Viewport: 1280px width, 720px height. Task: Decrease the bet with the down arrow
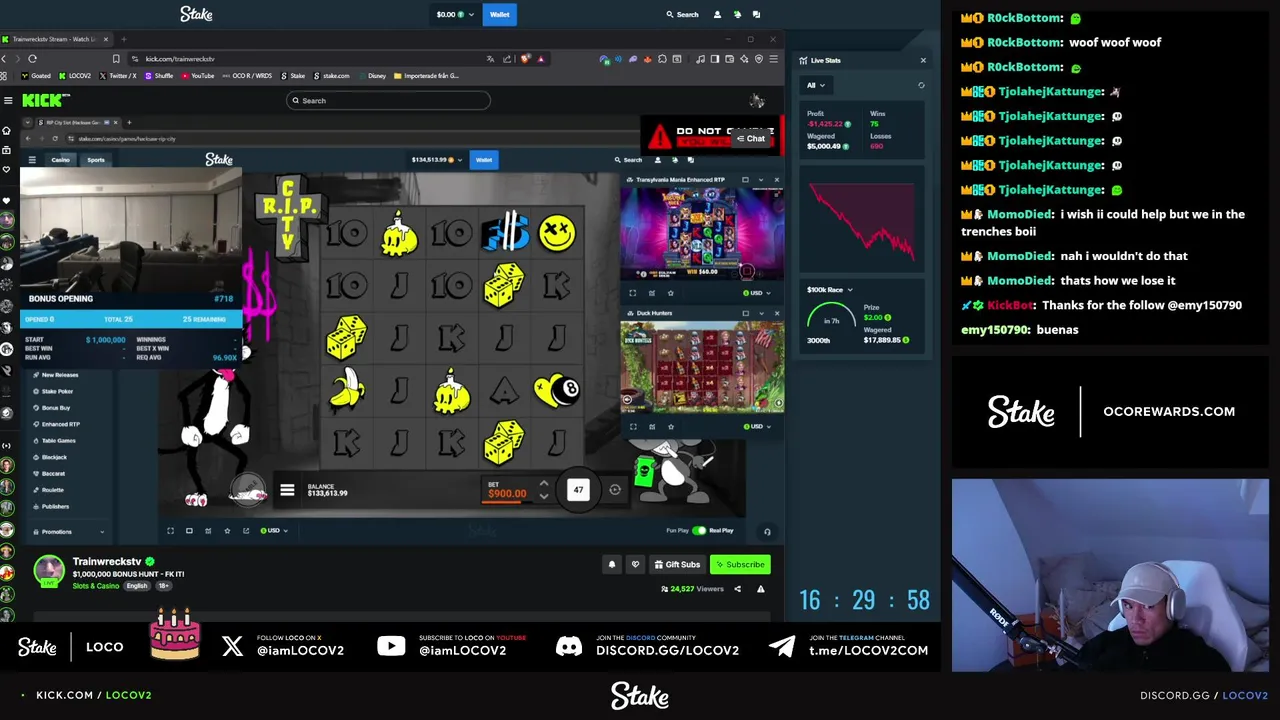pyautogui.click(x=544, y=496)
